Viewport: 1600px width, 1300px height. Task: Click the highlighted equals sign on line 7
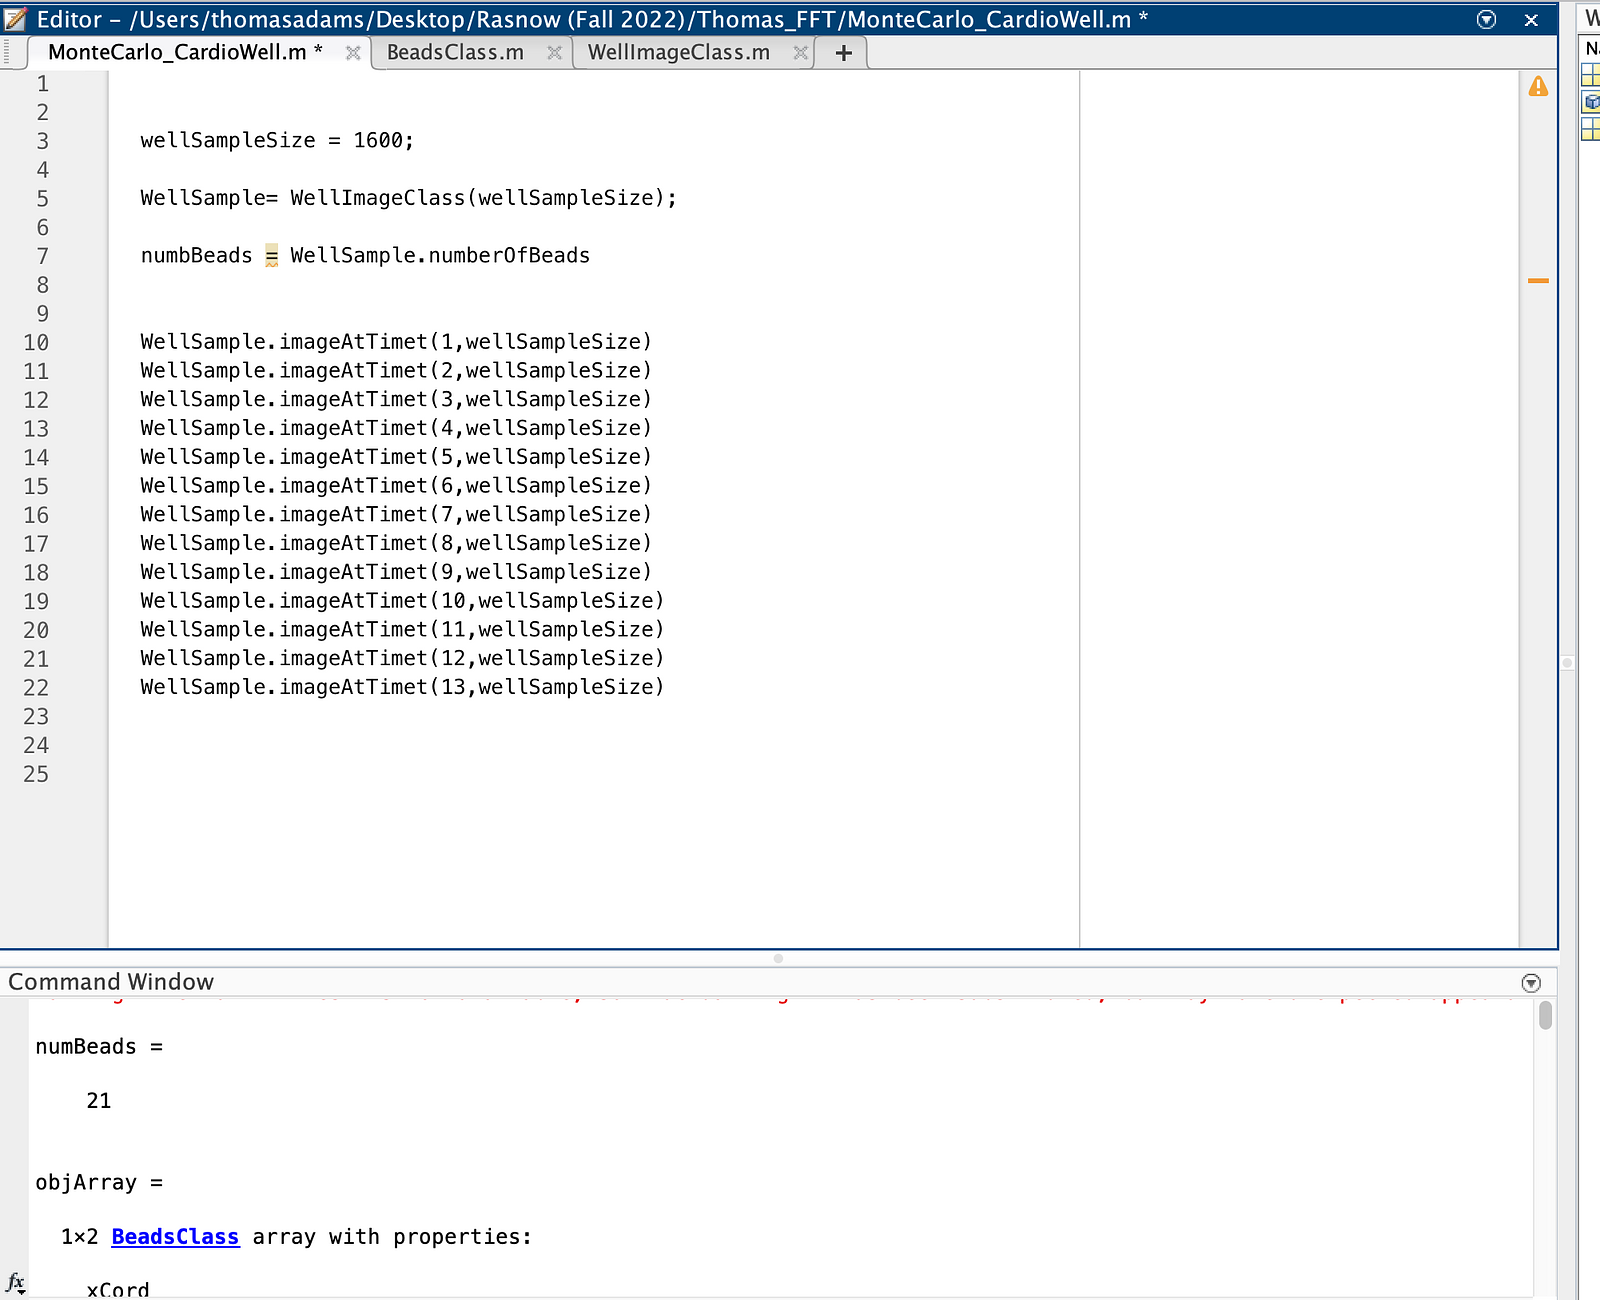[x=271, y=256]
